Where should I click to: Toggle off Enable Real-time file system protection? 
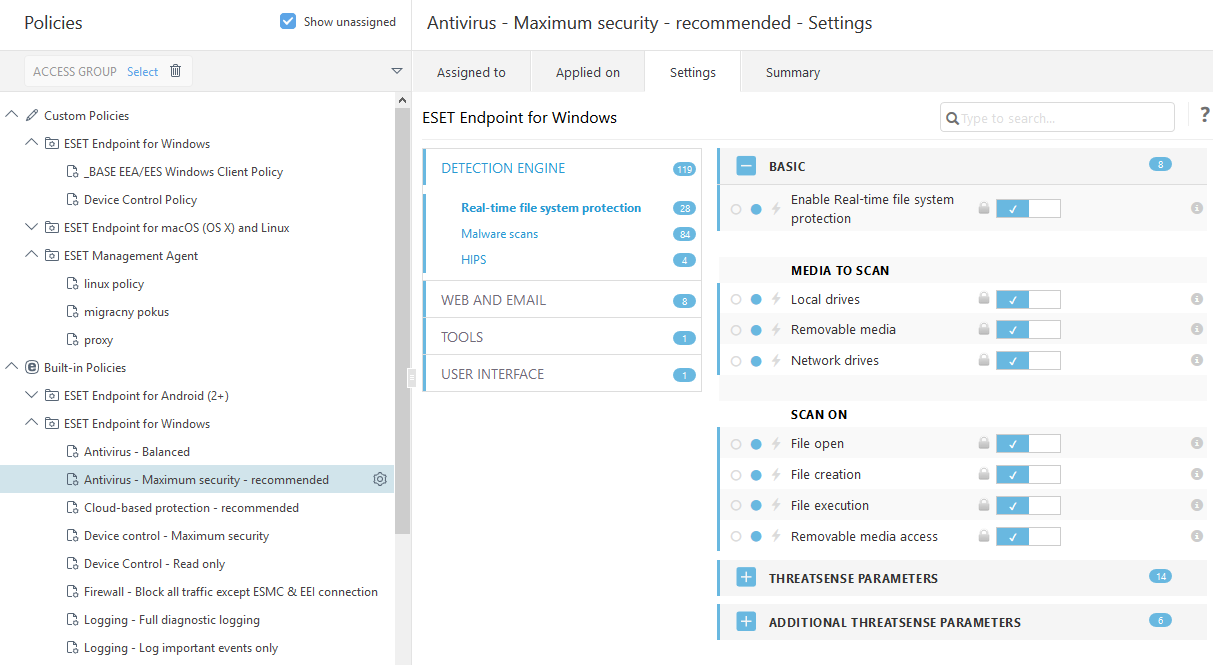click(x=1028, y=209)
